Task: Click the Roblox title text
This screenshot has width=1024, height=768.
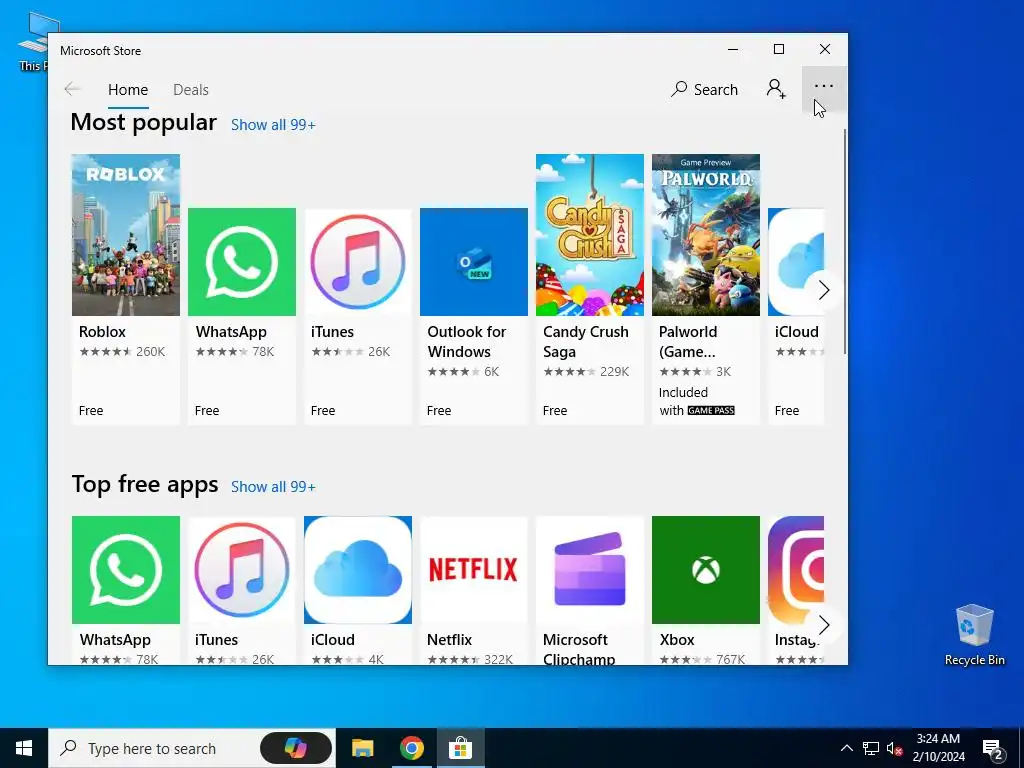Action: pyautogui.click(x=103, y=332)
